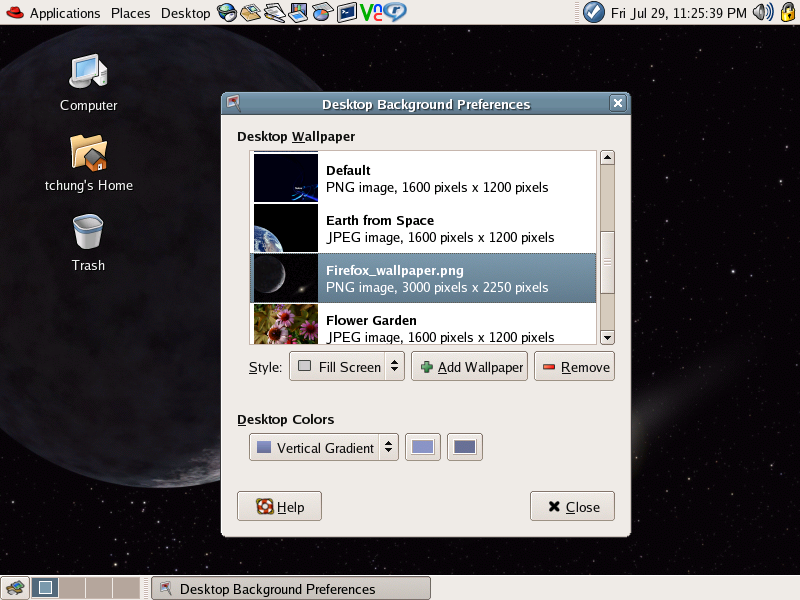The image size is (800, 600).
Task: Open the Desktop menu
Action: pyautogui.click(x=186, y=13)
